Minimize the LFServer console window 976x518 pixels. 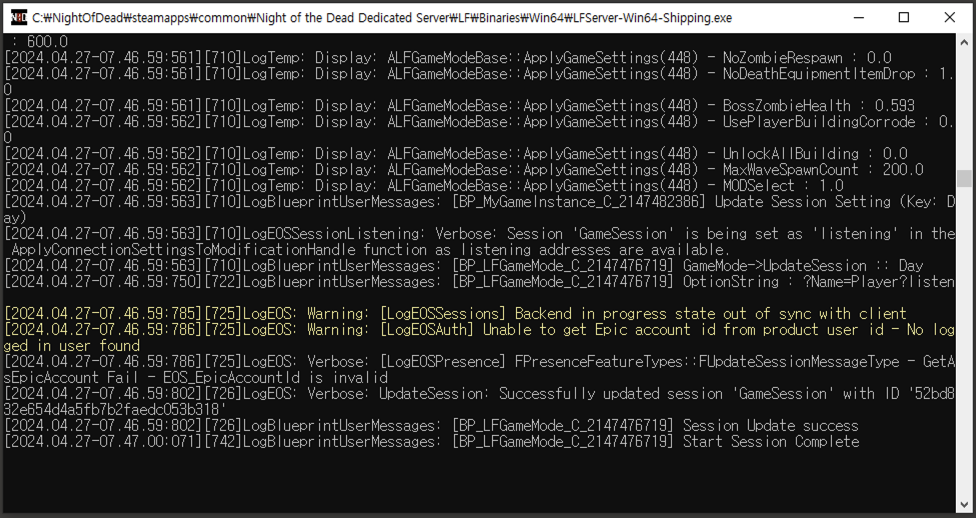click(x=859, y=17)
